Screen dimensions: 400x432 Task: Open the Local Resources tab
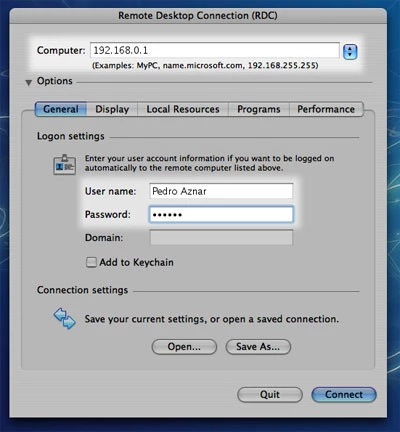click(x=183, y=109)
